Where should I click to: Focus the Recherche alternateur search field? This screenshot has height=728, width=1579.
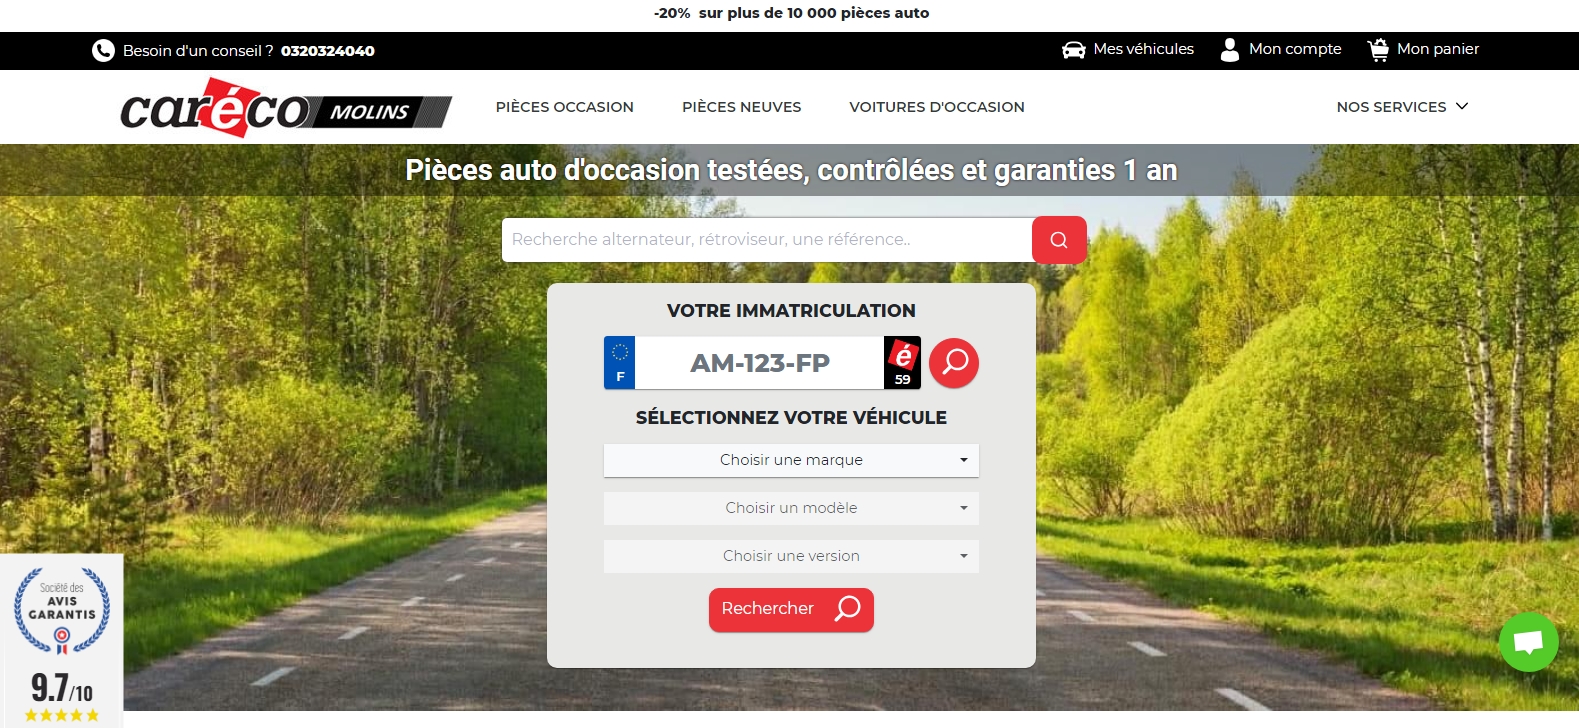pos(767,240)
